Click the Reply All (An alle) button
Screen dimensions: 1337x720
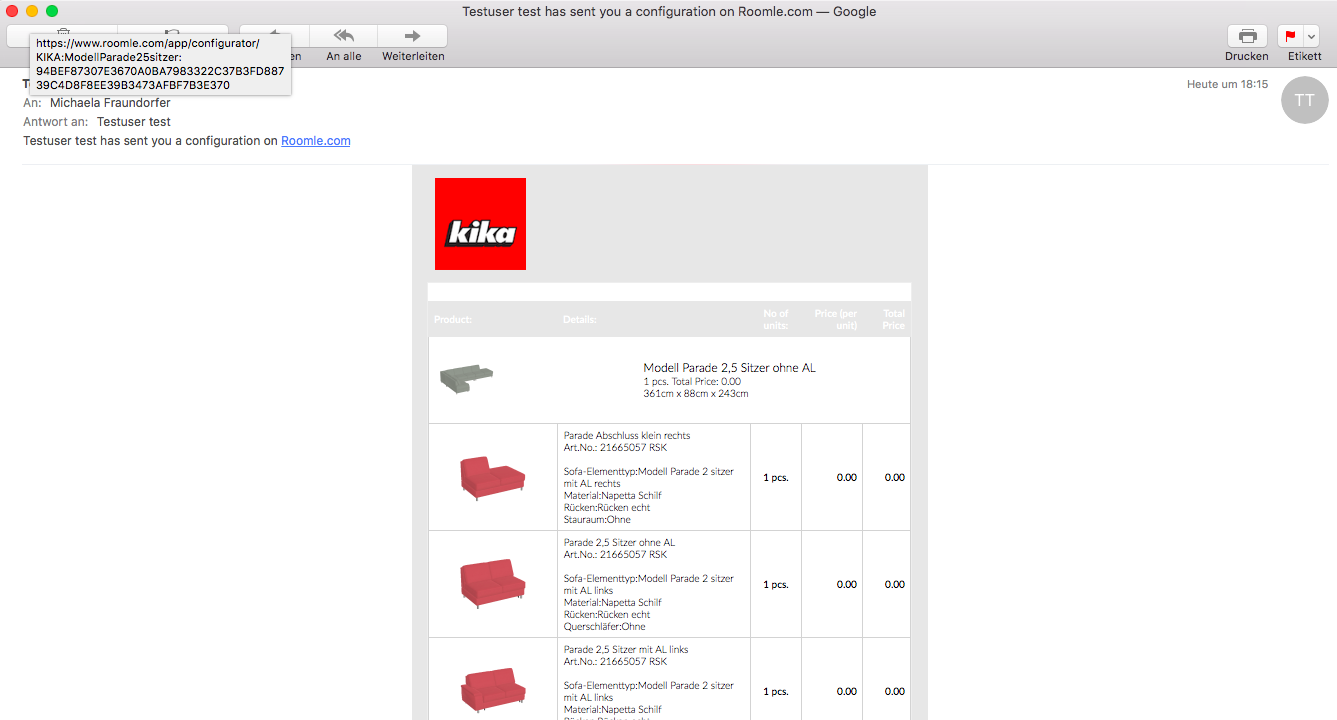[344, 36]
